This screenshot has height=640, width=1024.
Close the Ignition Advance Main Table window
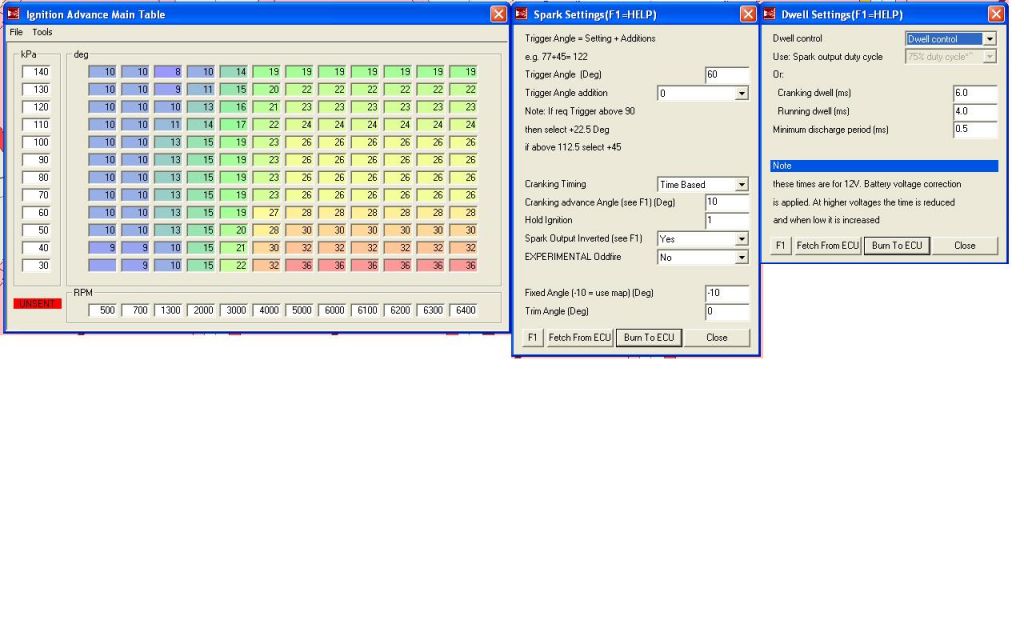tap(498, 15)
